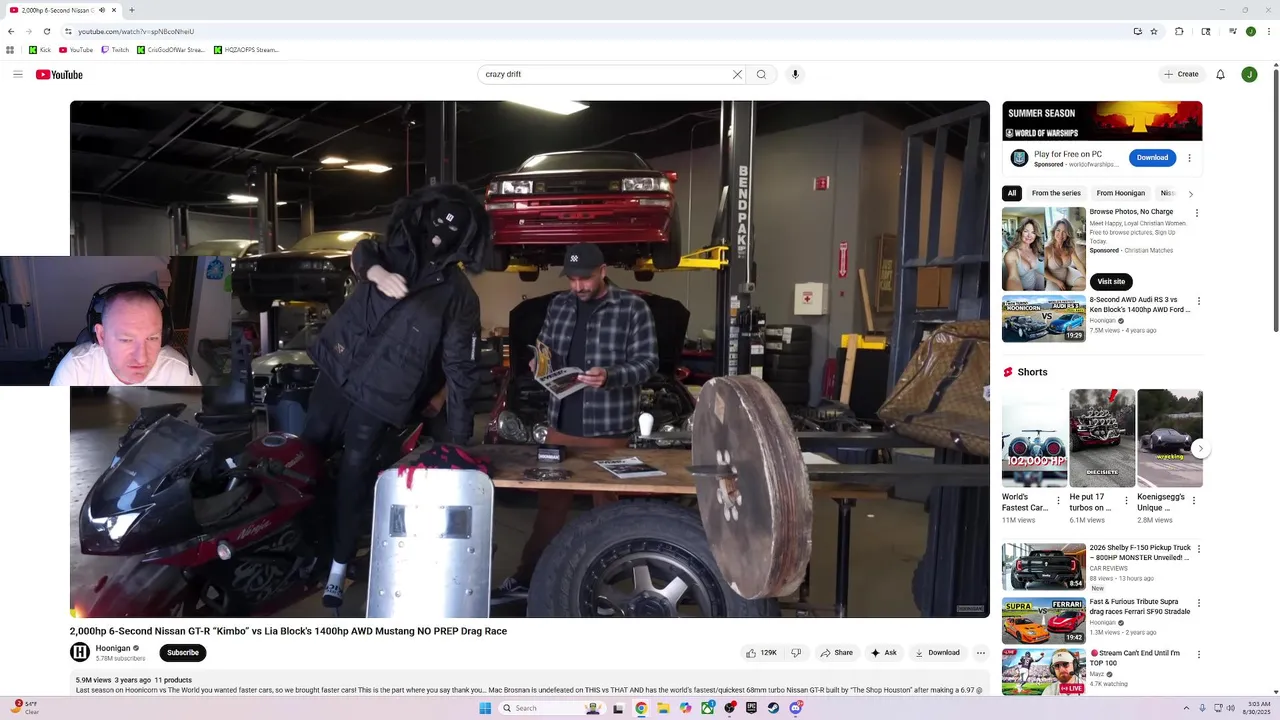
Task: View site information in the address bar
Action: (x=68, y=31)
